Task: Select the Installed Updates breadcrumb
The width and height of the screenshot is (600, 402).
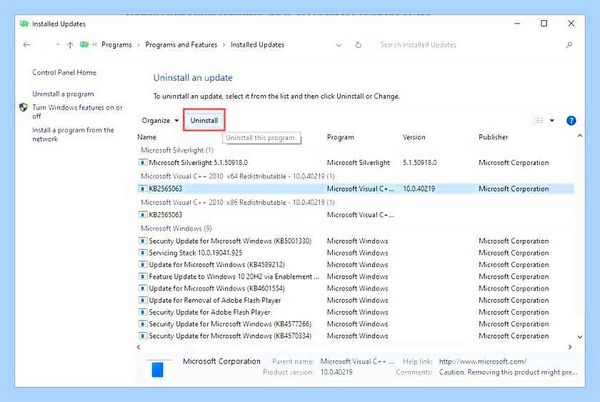Action: (x=257, y=45)
